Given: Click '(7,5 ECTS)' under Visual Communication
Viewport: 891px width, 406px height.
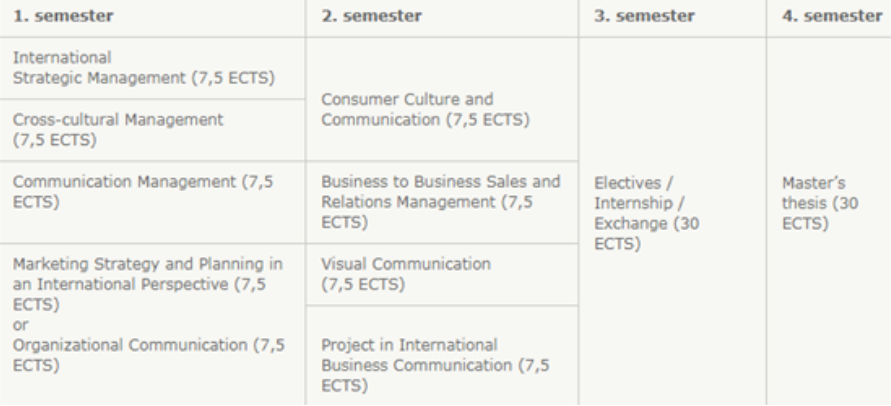Looking at the screenshot, I should point(363,284).
